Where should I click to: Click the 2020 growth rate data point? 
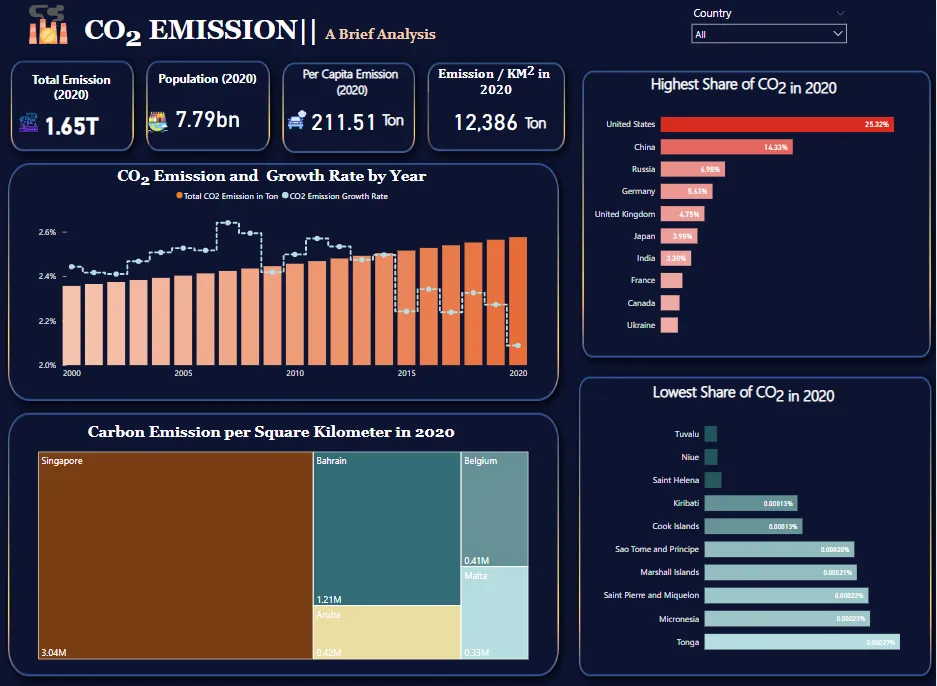[x=518, y=345]
